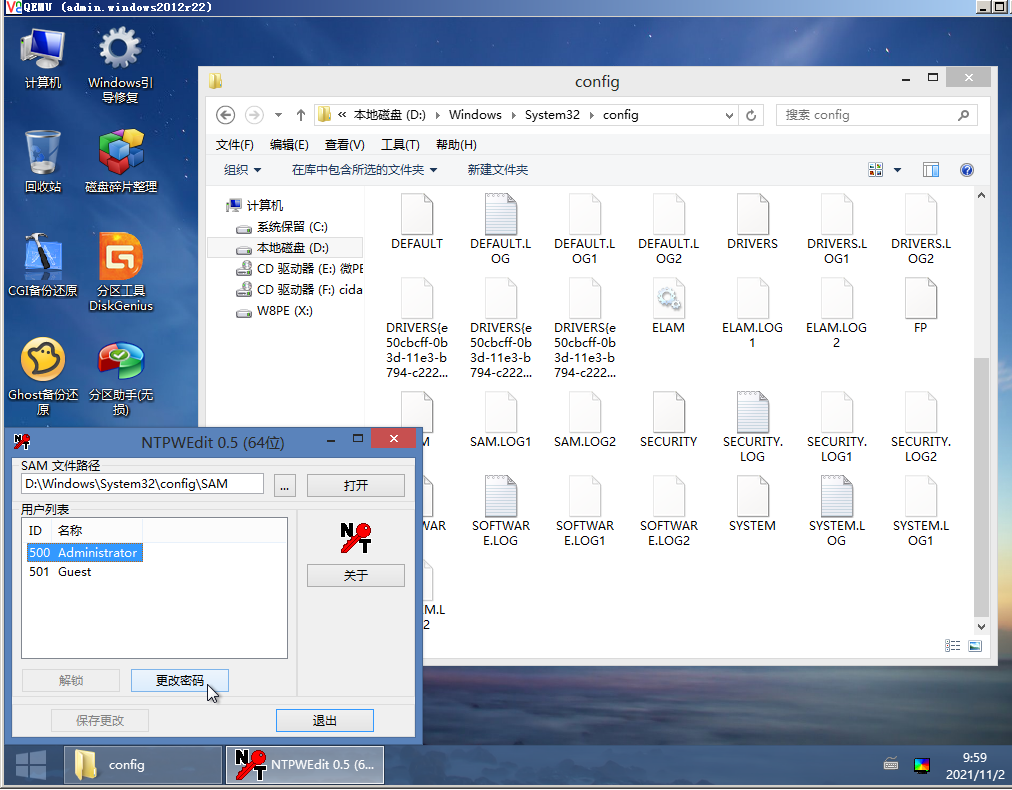Image resolution: width=1012 pixels, height=790 pixels.
Task: Click the 退出 button
Action: pyautogui.click(x=325, y=720)
